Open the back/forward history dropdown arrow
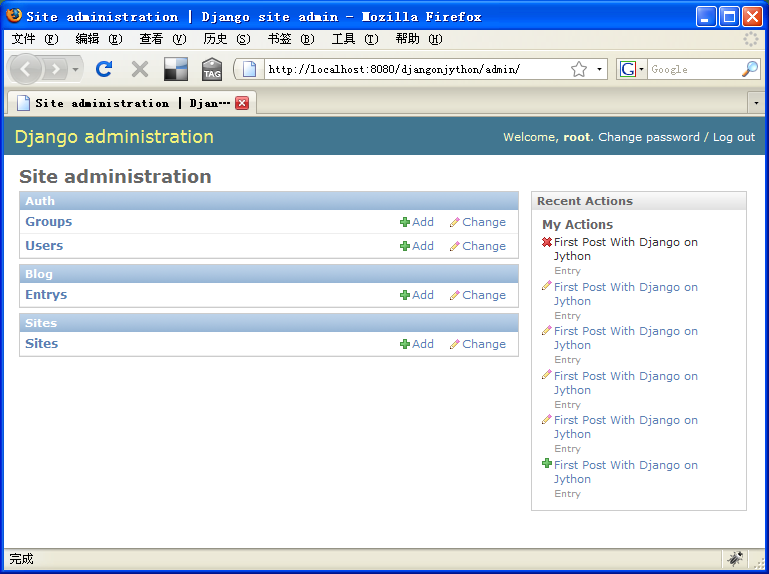 coord(76,69)
